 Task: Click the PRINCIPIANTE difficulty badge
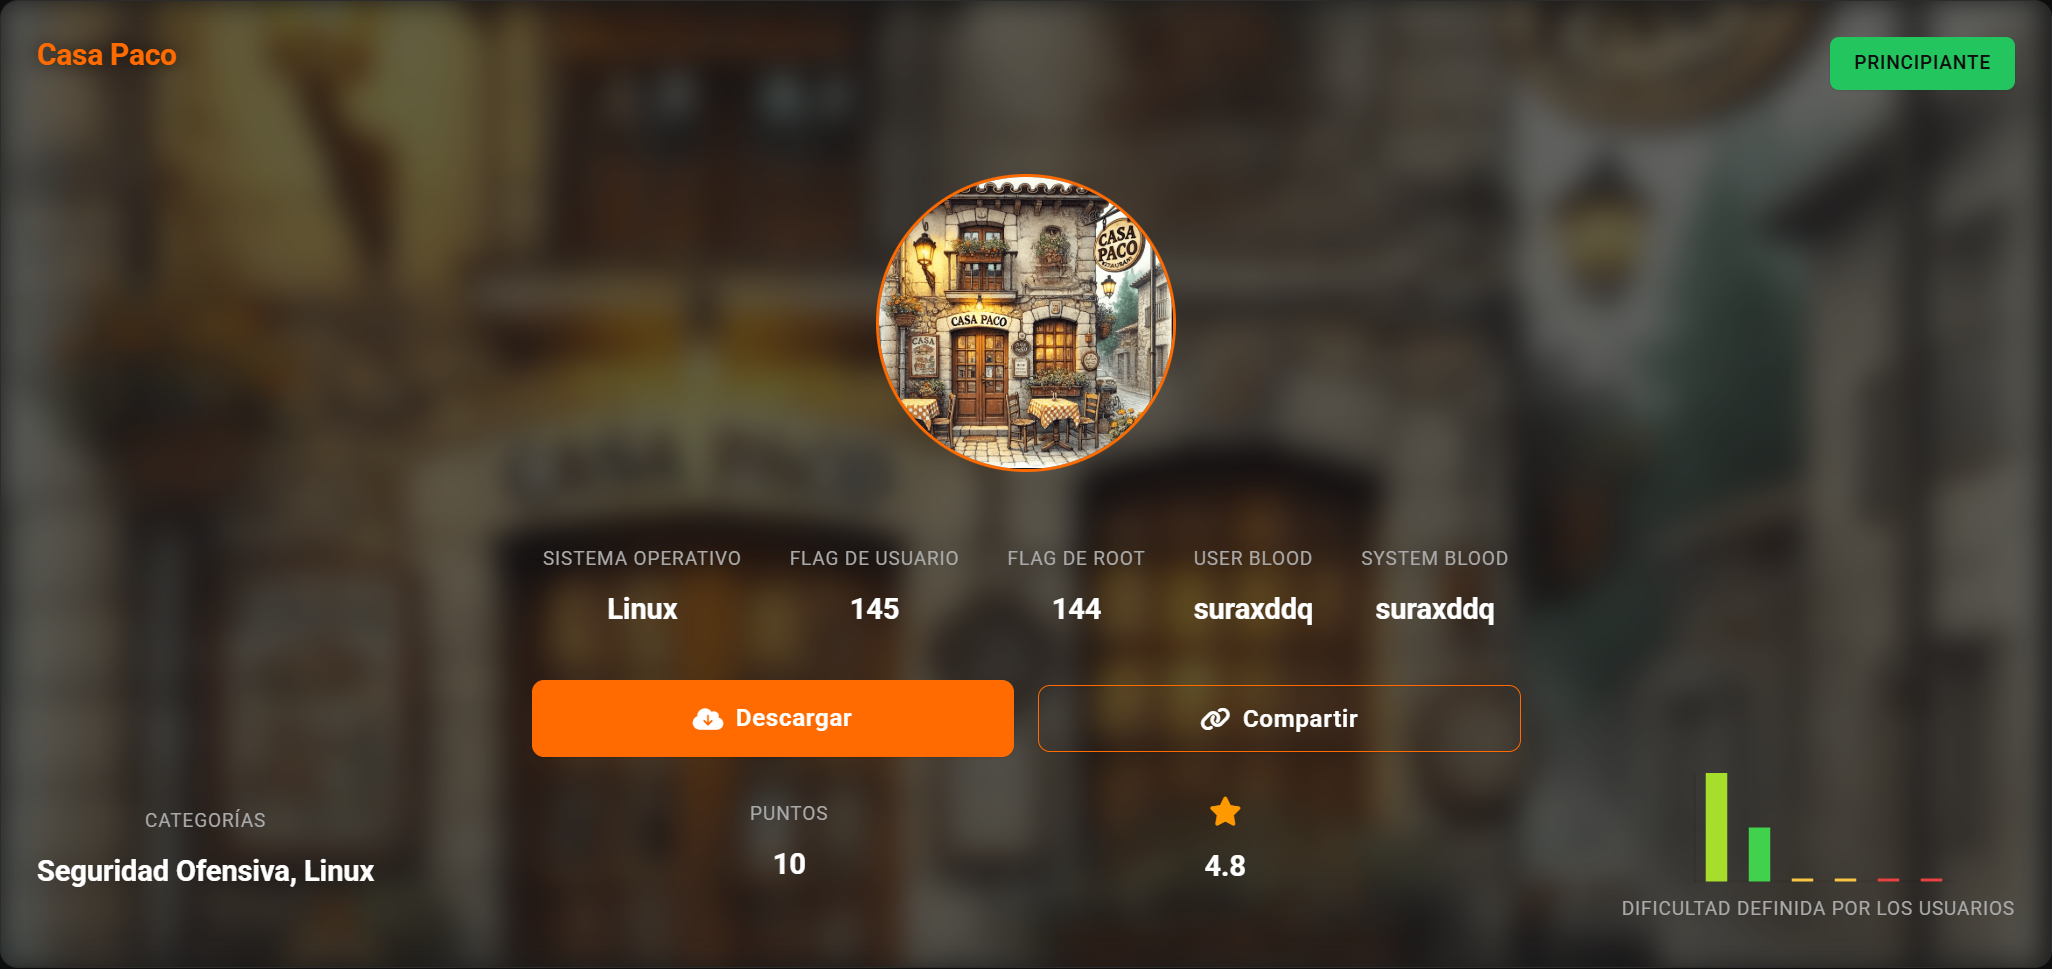click(x=1922, y=63)
